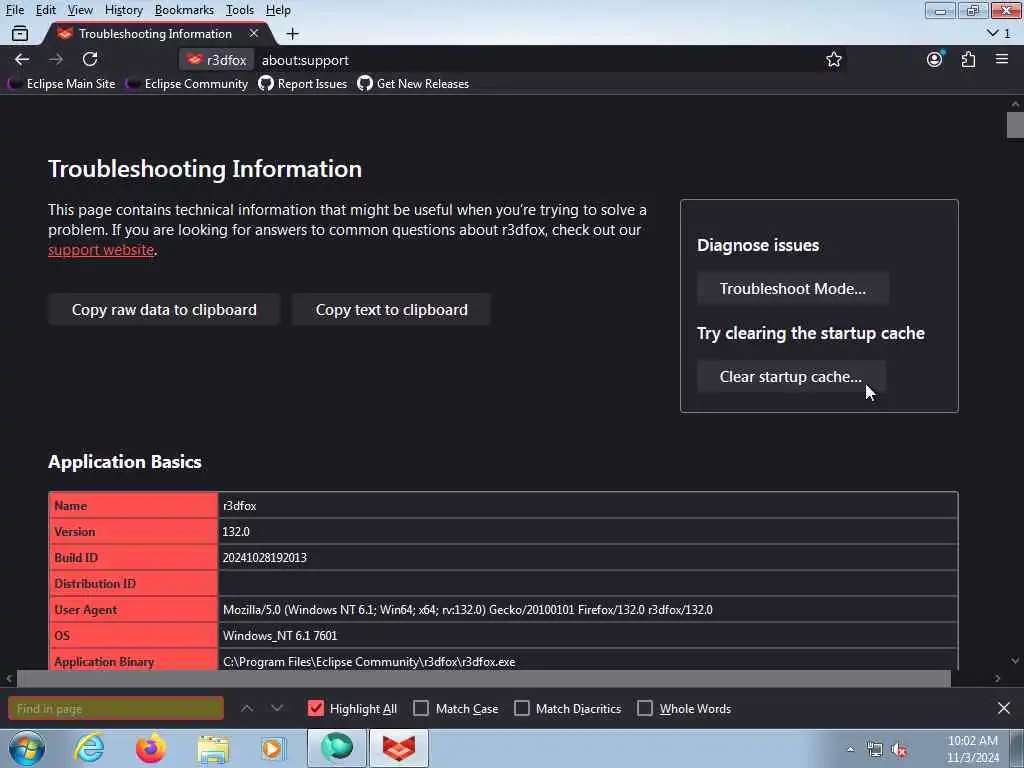Viewport: 1024px width, 768px height.
Task: Open media player taskbar icon
Action: pyautogui.click(x=274, y=748)
